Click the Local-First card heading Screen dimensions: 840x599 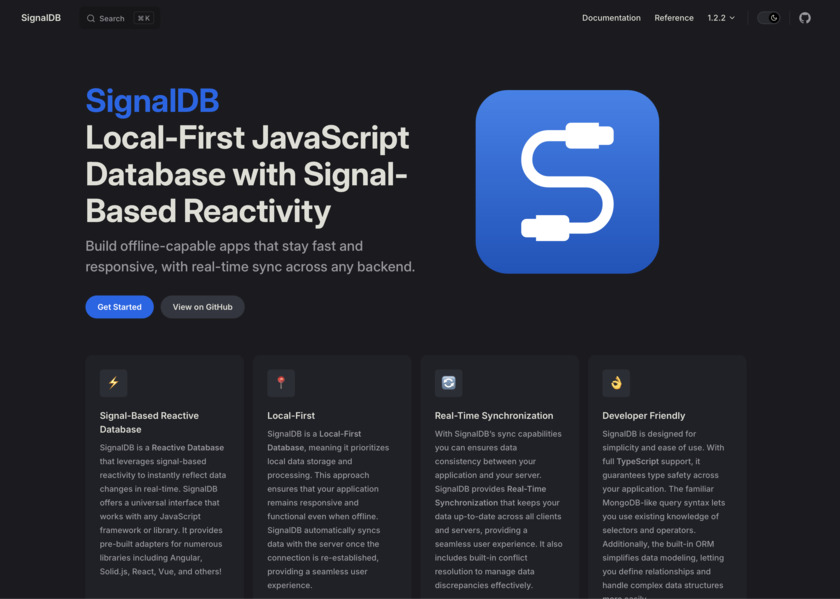(291, 415)
